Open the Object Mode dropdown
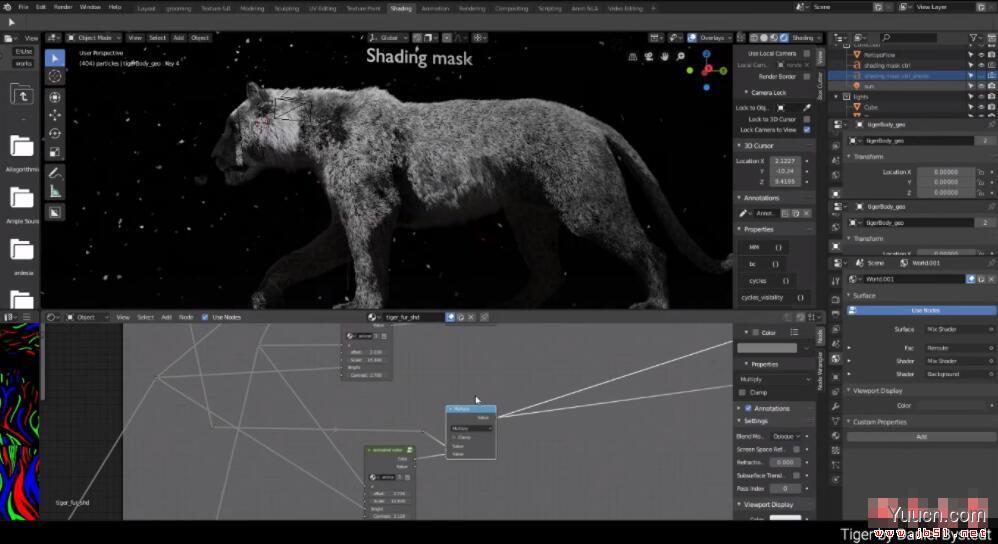The image size is (998, 544). coord(94,38)
